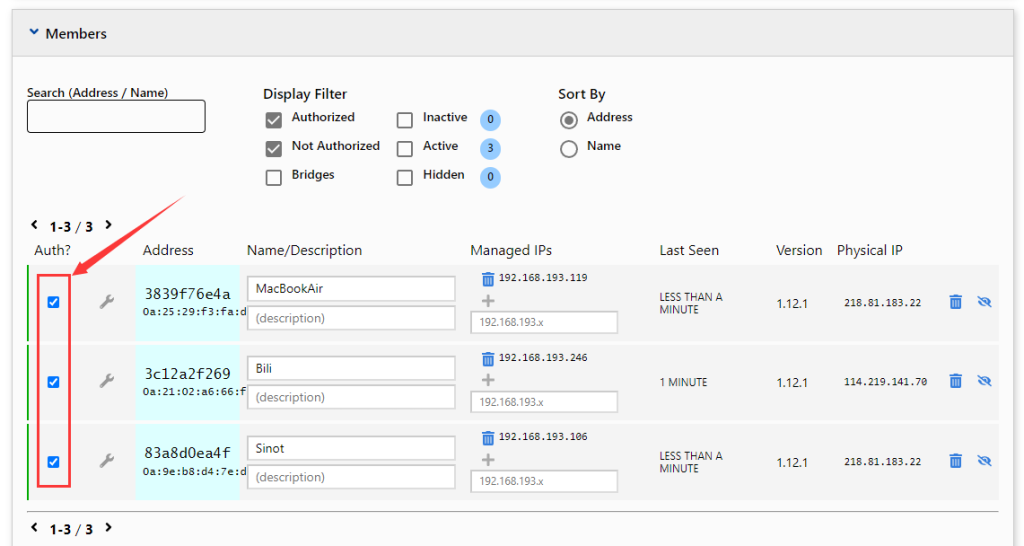Click the Search Address / Name field

point(116,116)
